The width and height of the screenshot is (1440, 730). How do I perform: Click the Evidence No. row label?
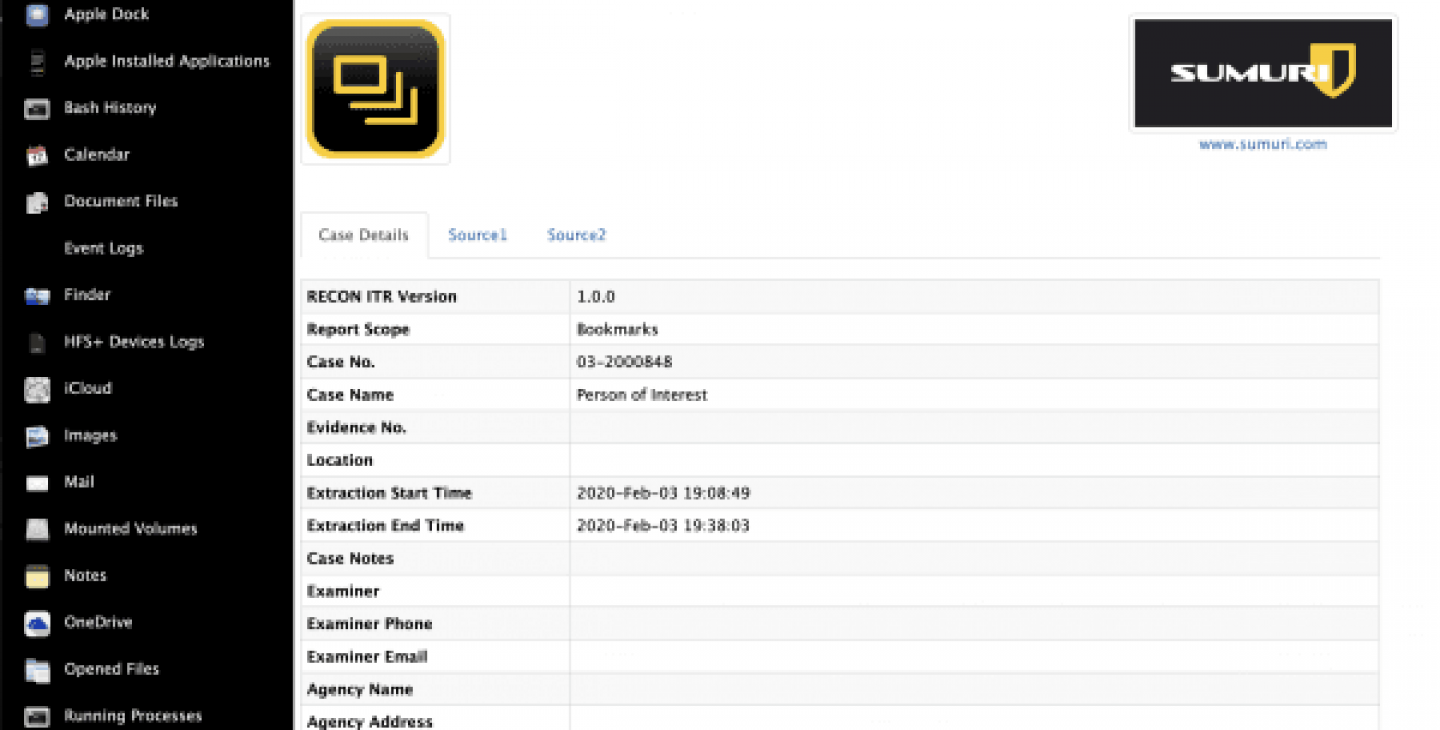click(x=357, y=428)
